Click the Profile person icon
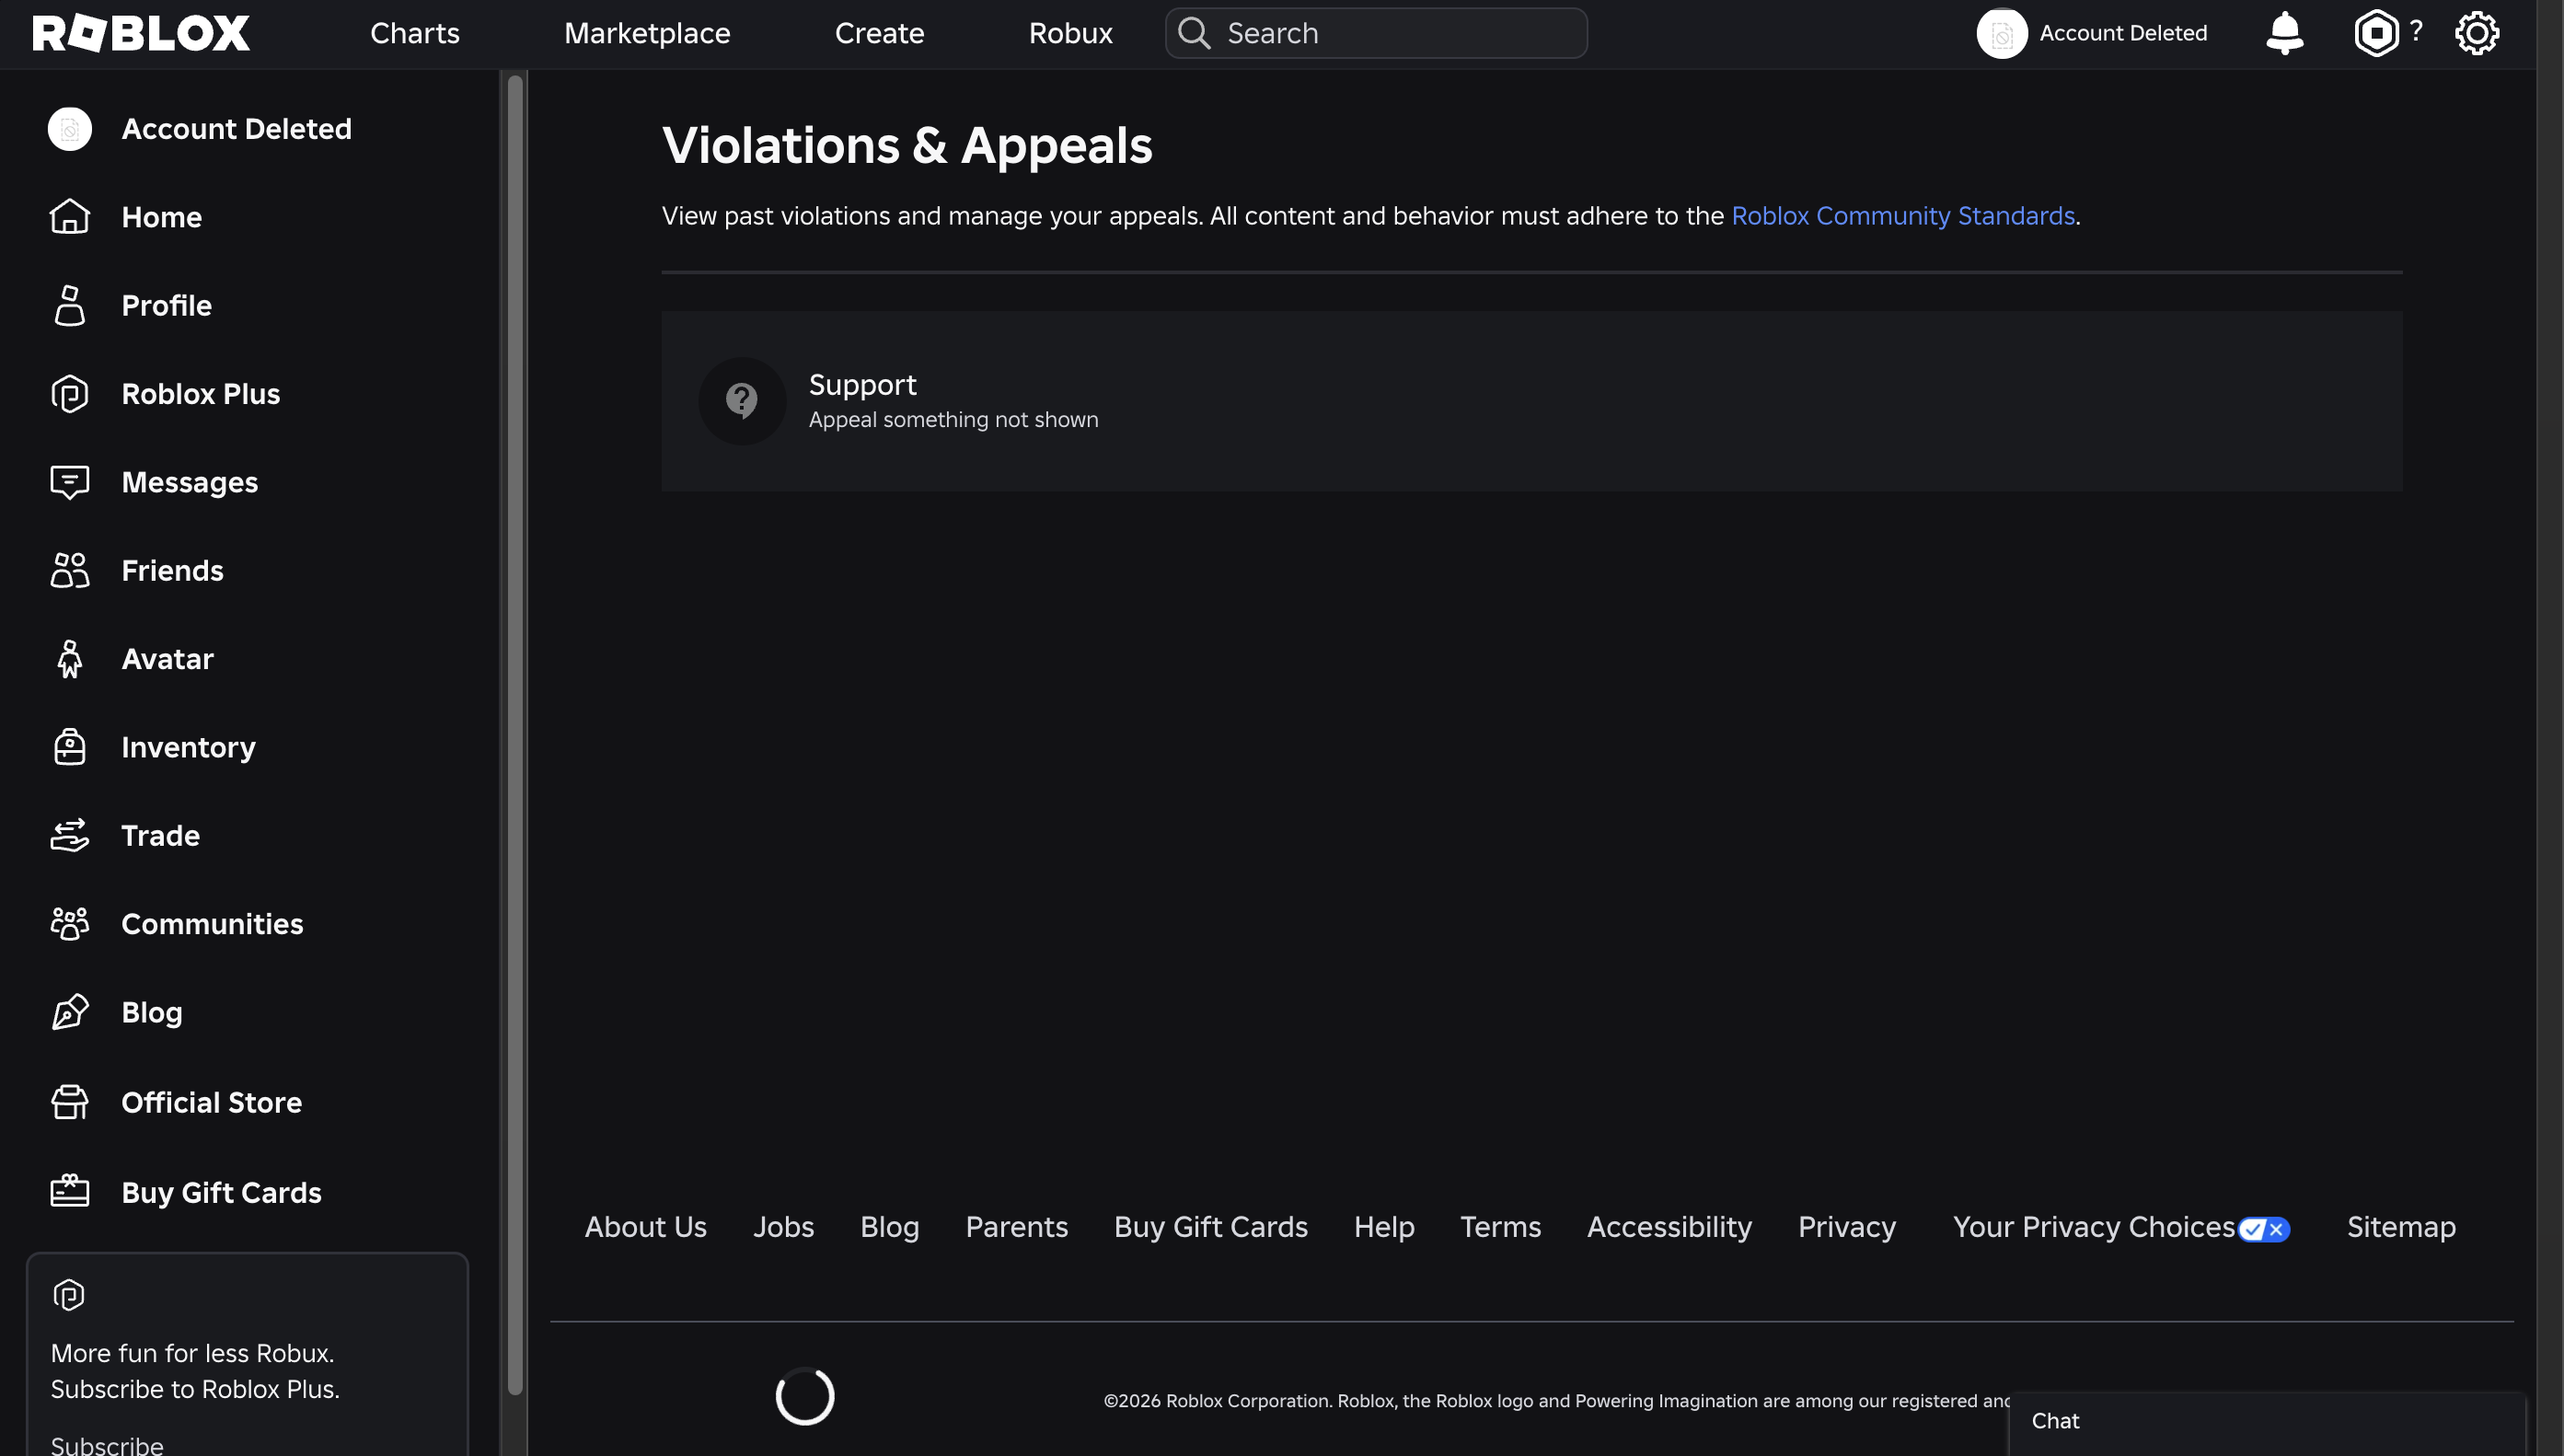The height and width of the screenshot is (1456, 2564). point(70,306)
